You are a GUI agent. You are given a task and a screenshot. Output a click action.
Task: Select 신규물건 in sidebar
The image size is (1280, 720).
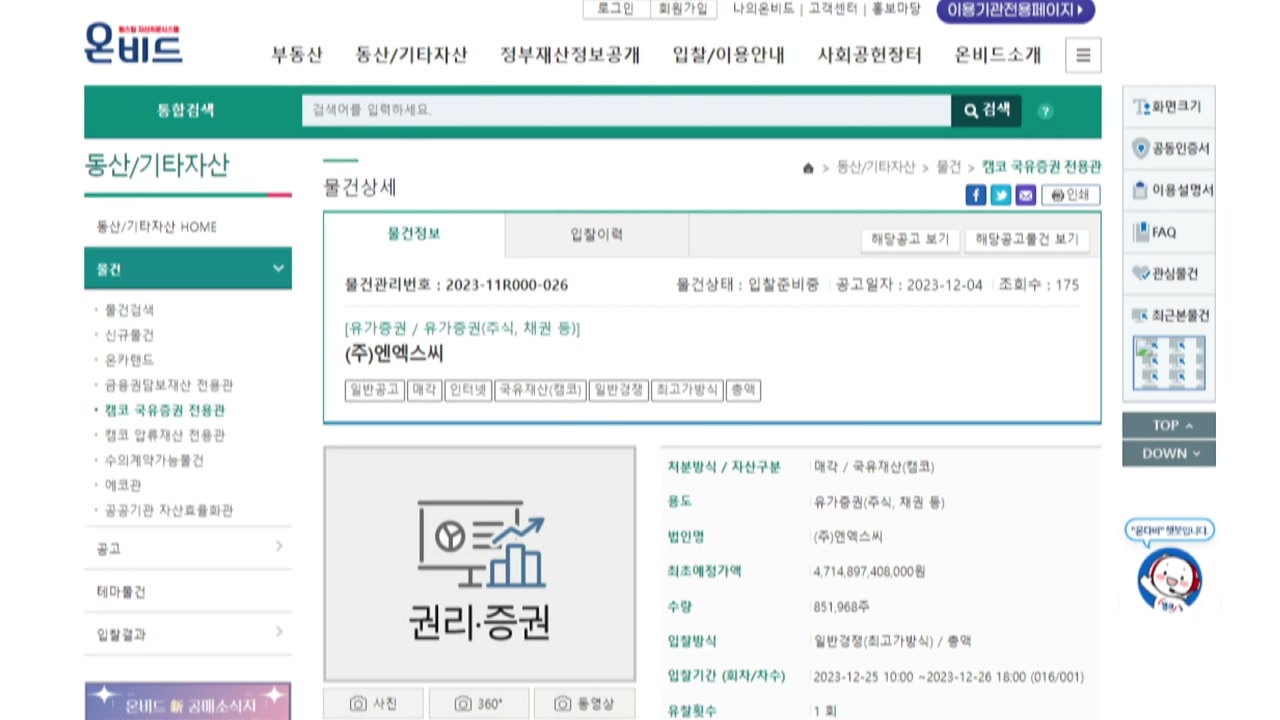129,335
